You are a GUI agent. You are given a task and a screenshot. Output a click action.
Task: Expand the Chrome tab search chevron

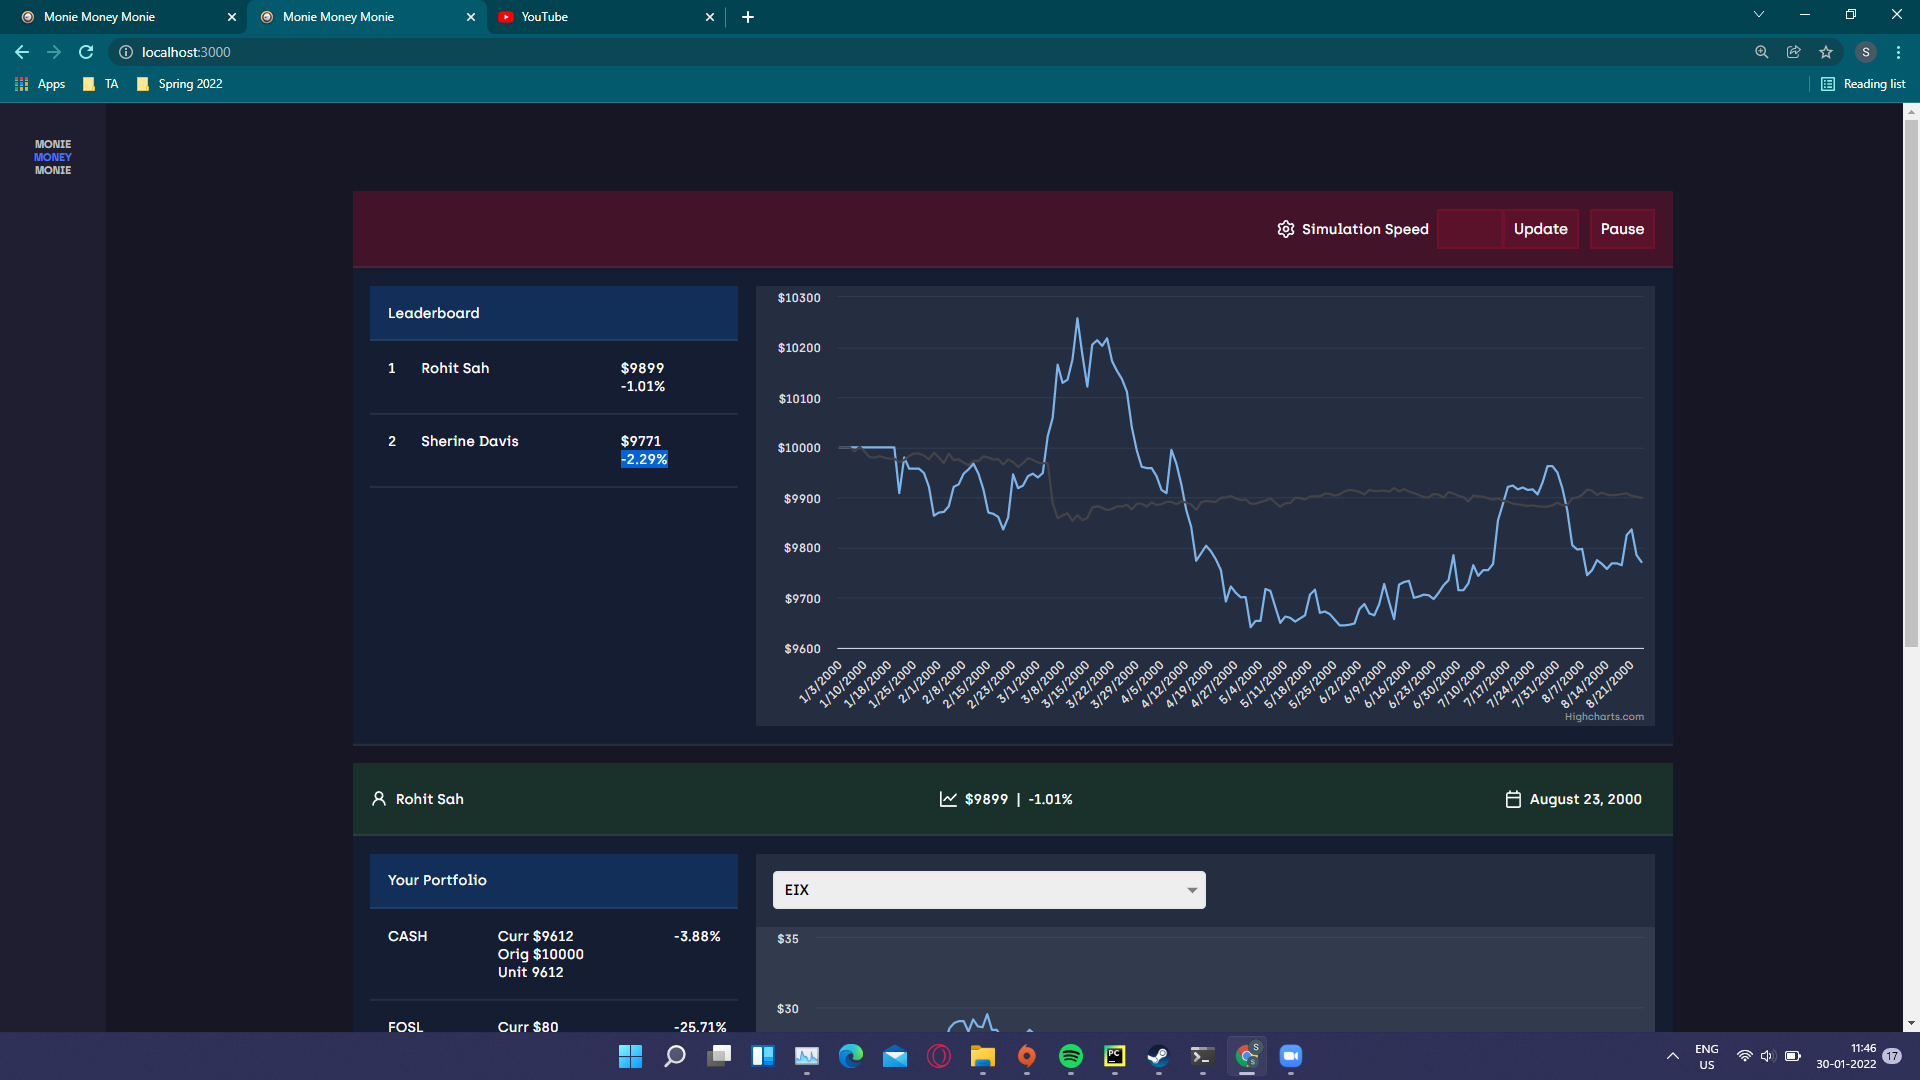[1759, 15]
